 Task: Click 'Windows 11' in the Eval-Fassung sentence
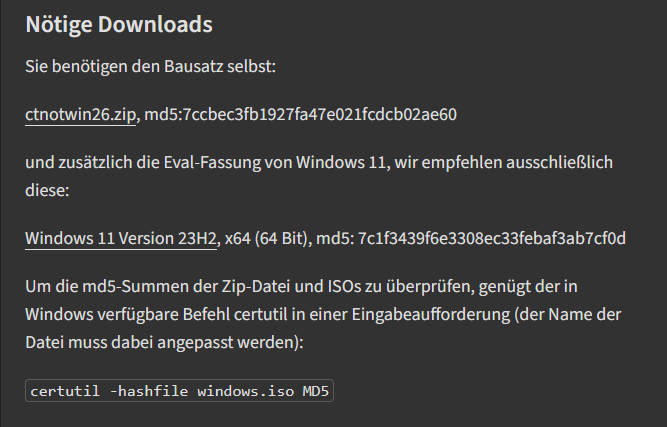tap(341, 162)
